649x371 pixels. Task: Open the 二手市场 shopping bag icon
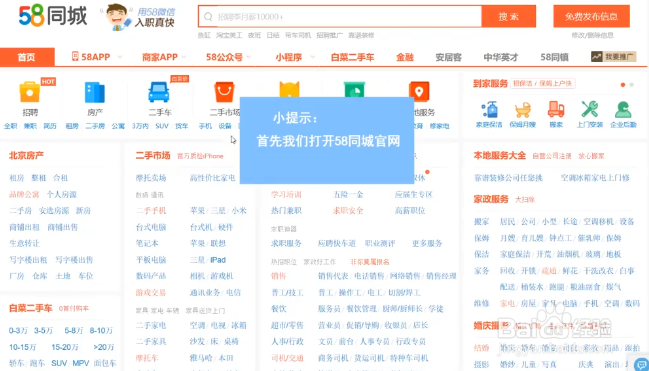224,92
